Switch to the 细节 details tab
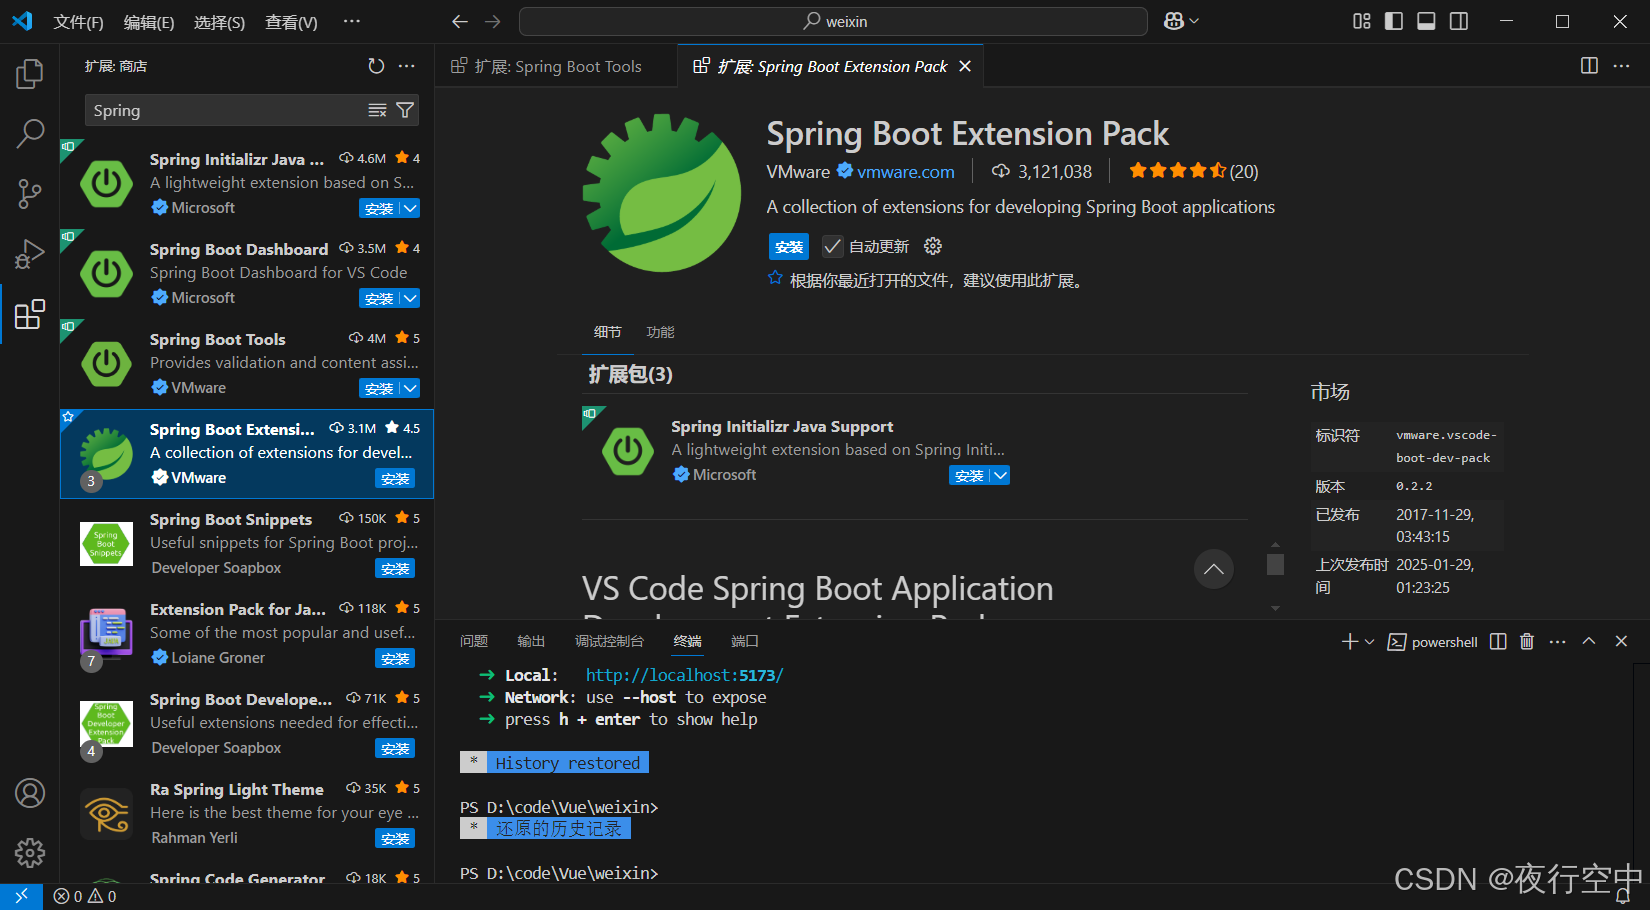Viewport: 1650px width, 910px height. click(608, 332)
